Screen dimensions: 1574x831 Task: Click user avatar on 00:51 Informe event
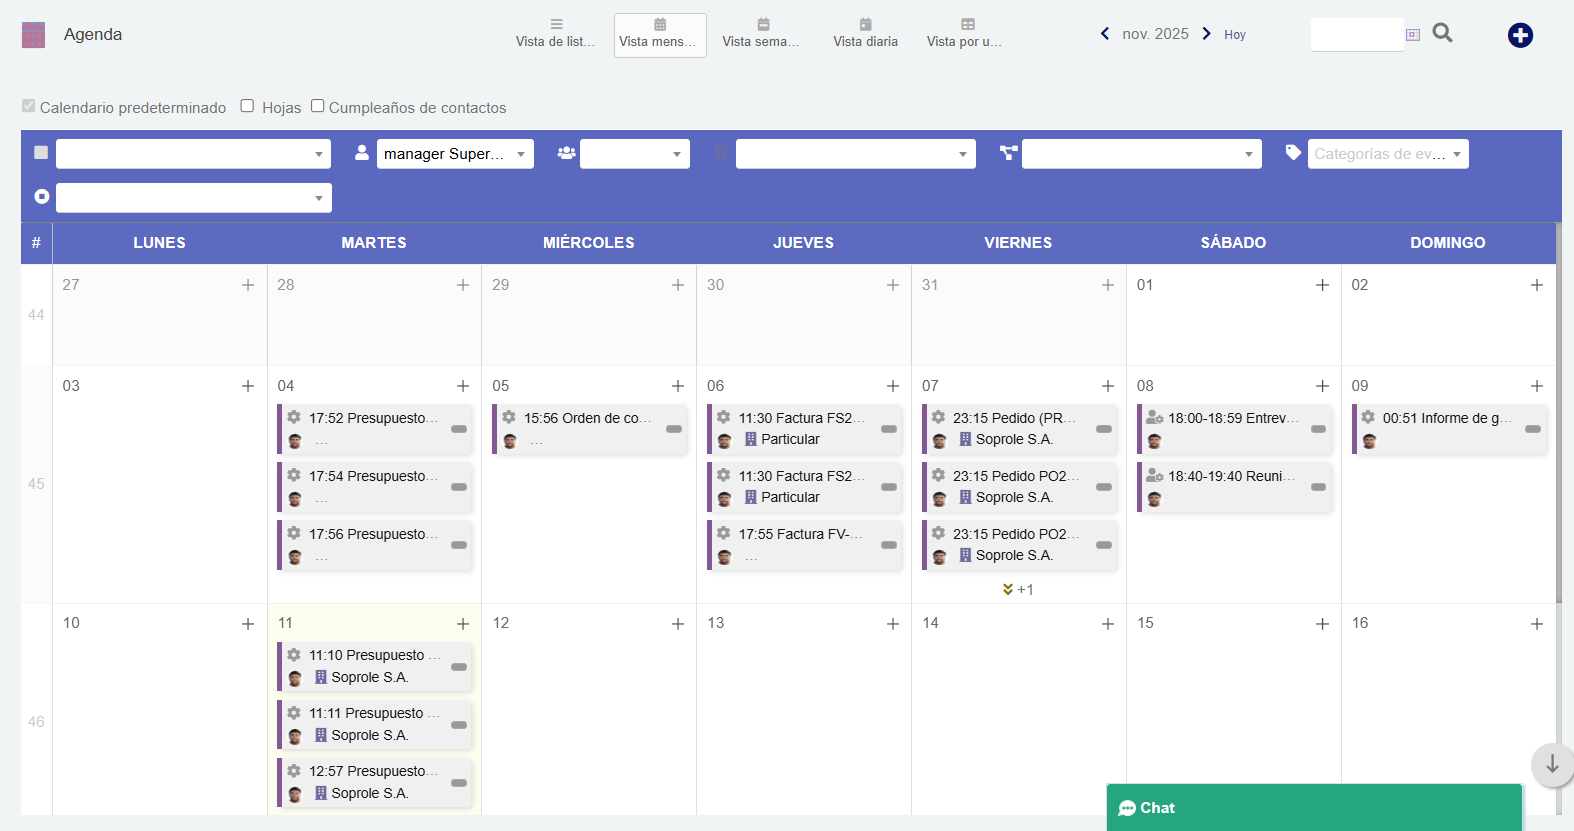point(1369,441)
